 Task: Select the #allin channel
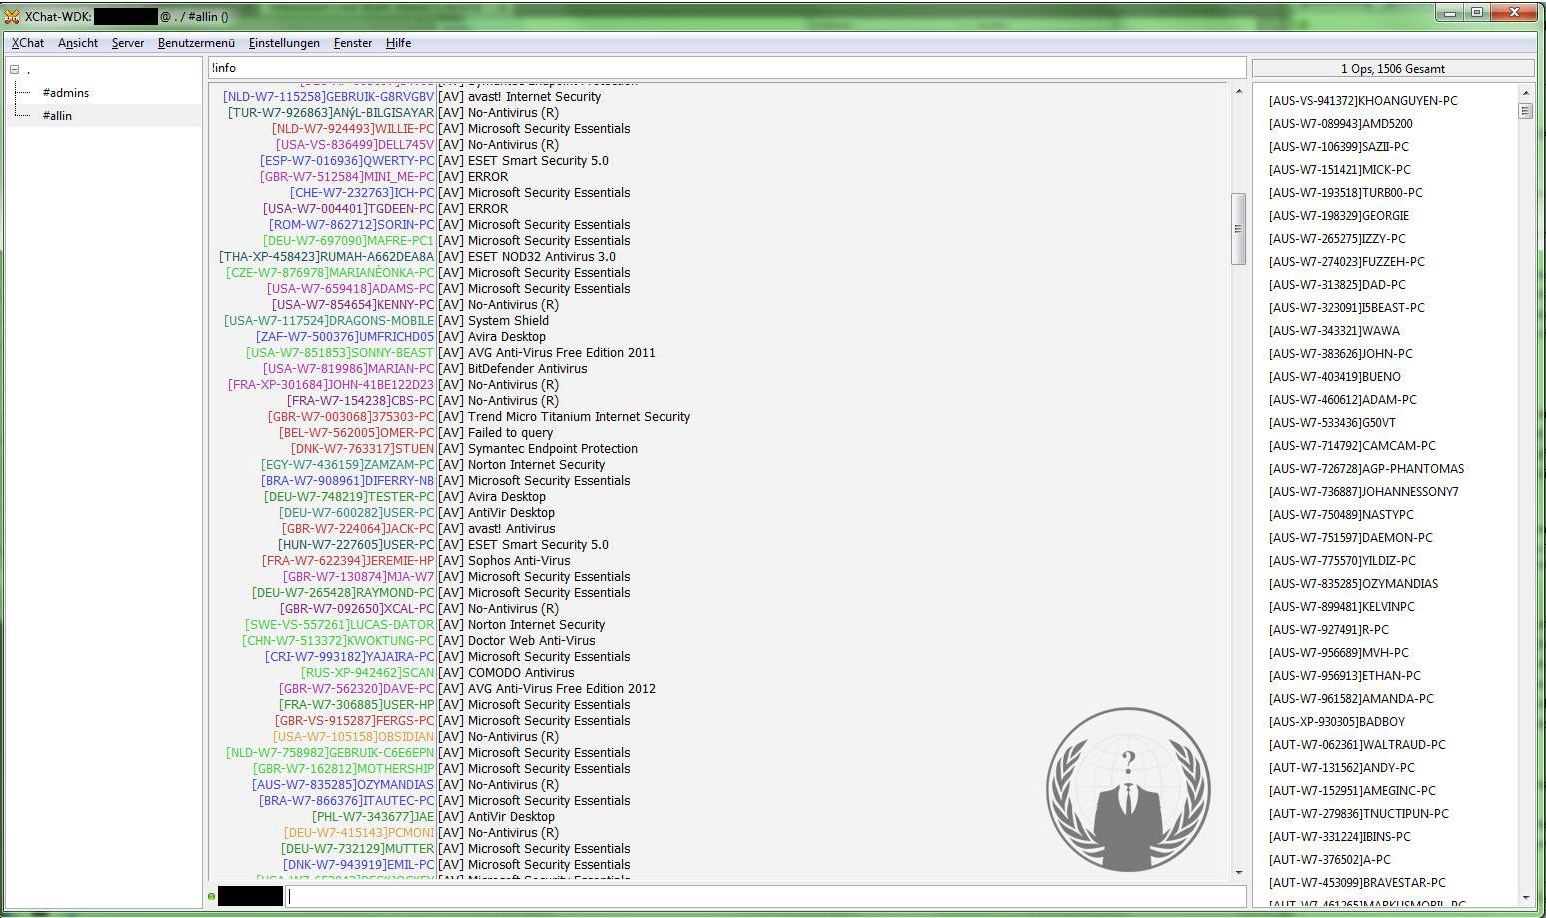57,116
